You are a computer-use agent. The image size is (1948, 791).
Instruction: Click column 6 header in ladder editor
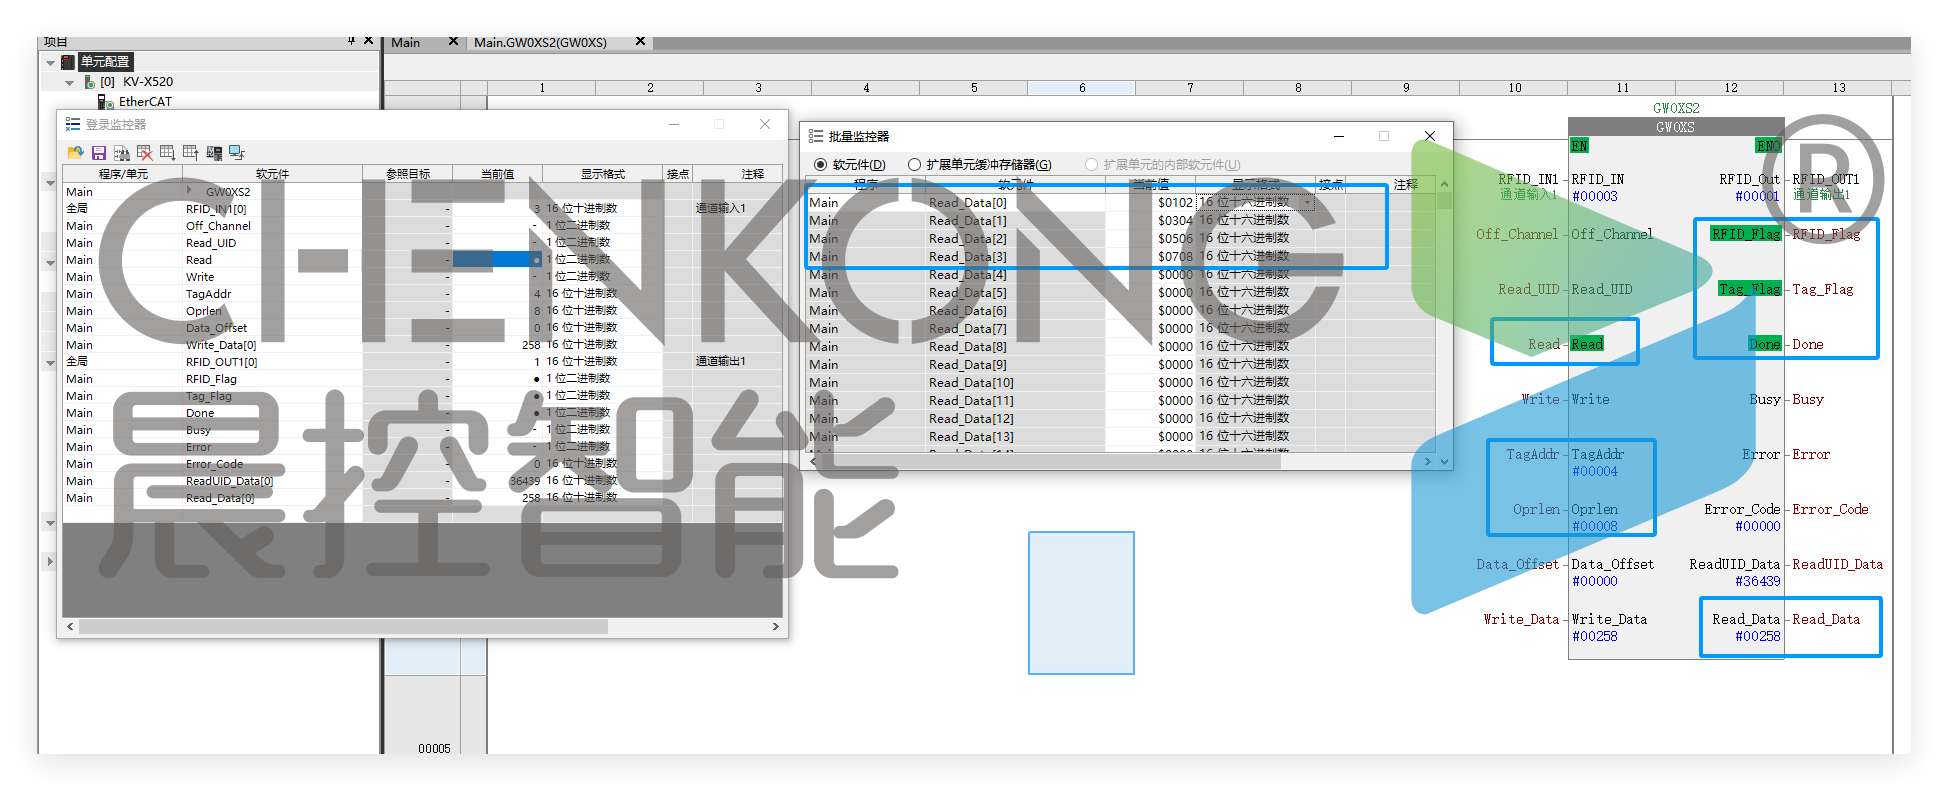point(1082,88)
